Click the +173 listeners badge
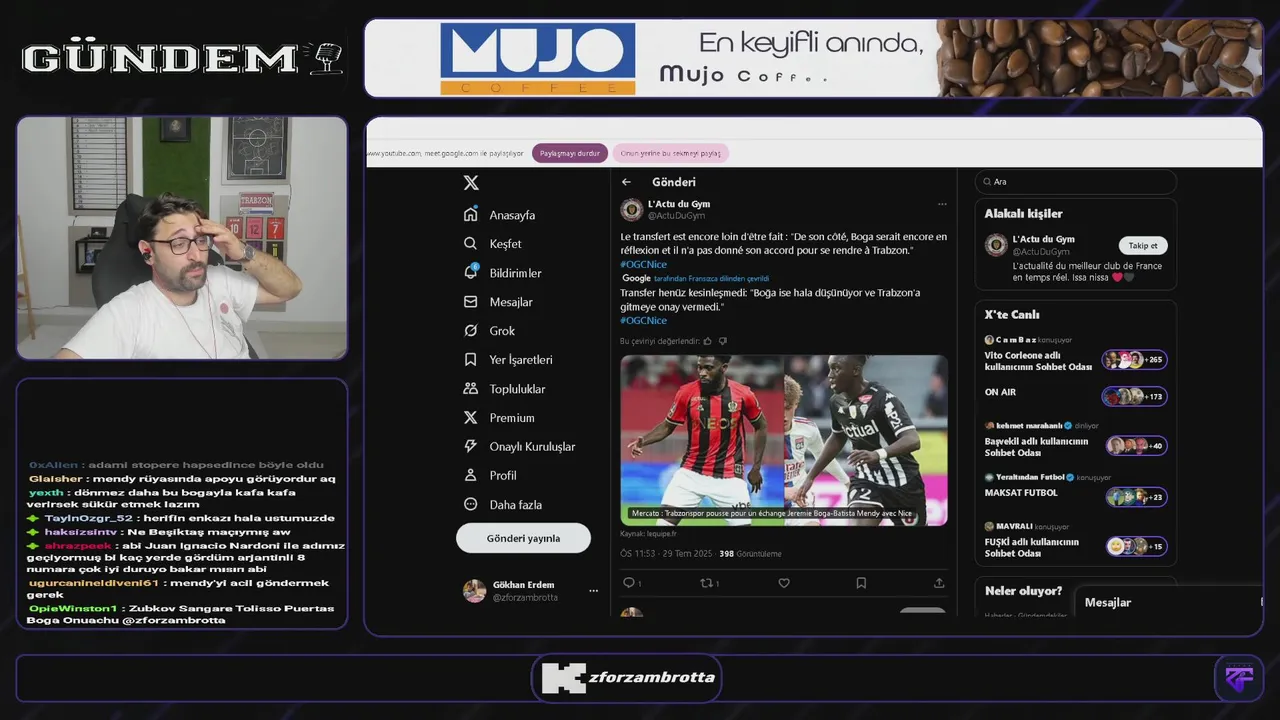 coord(1134,397)
